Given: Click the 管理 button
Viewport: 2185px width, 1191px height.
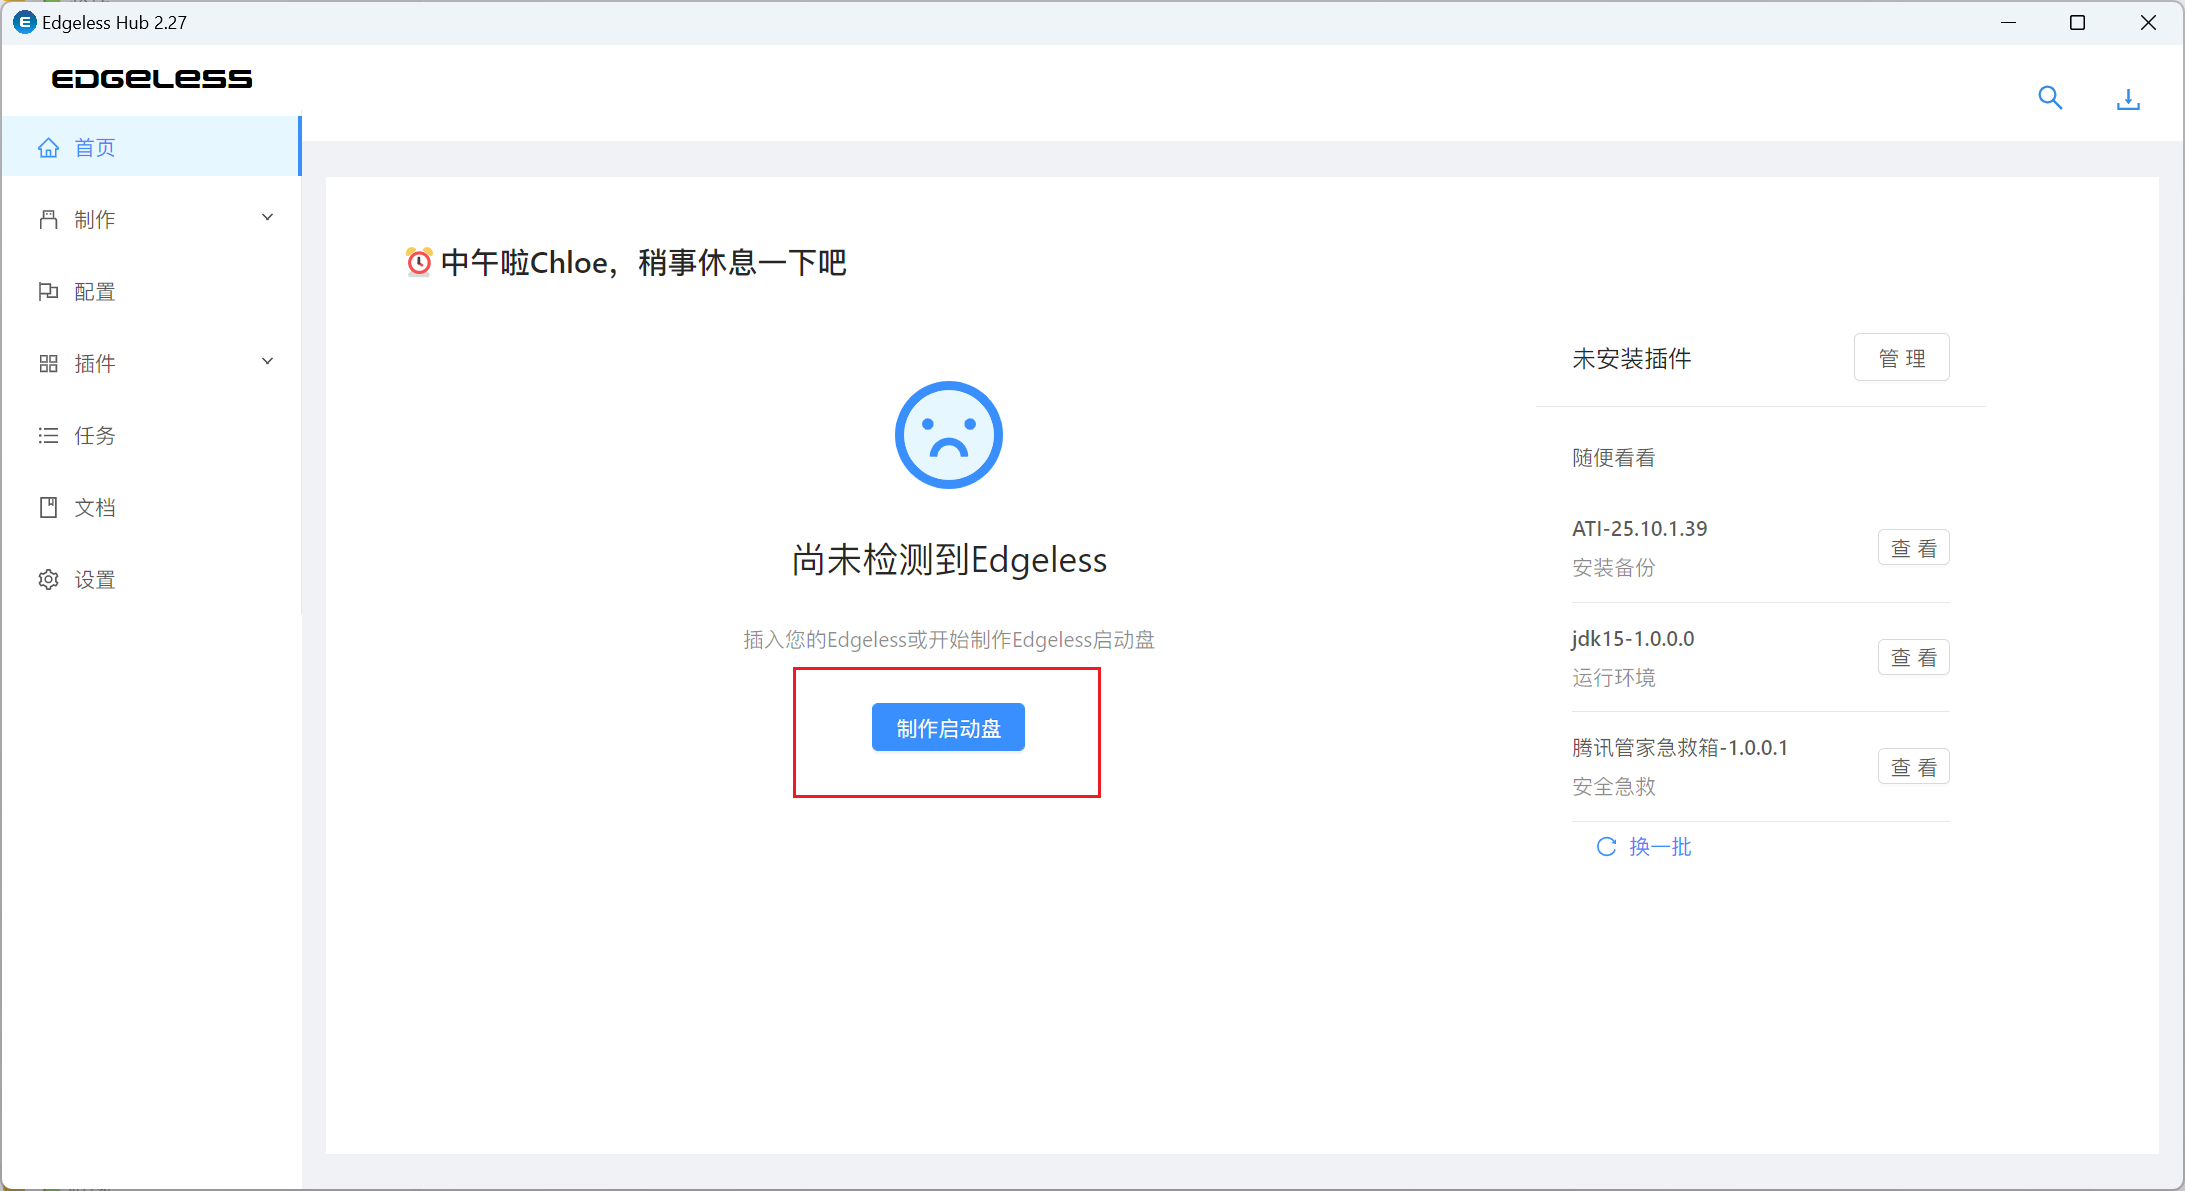Looking at the screenshot, I should click(x=1901, y=357).
